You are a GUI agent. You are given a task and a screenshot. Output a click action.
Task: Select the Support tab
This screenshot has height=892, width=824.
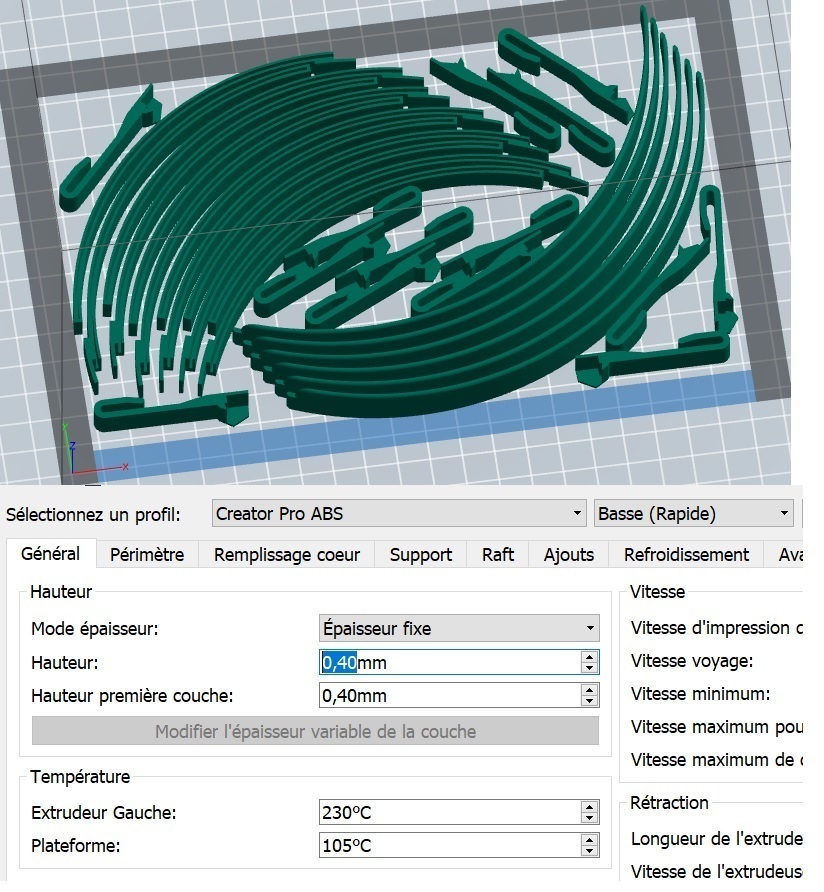coord(420,554)
